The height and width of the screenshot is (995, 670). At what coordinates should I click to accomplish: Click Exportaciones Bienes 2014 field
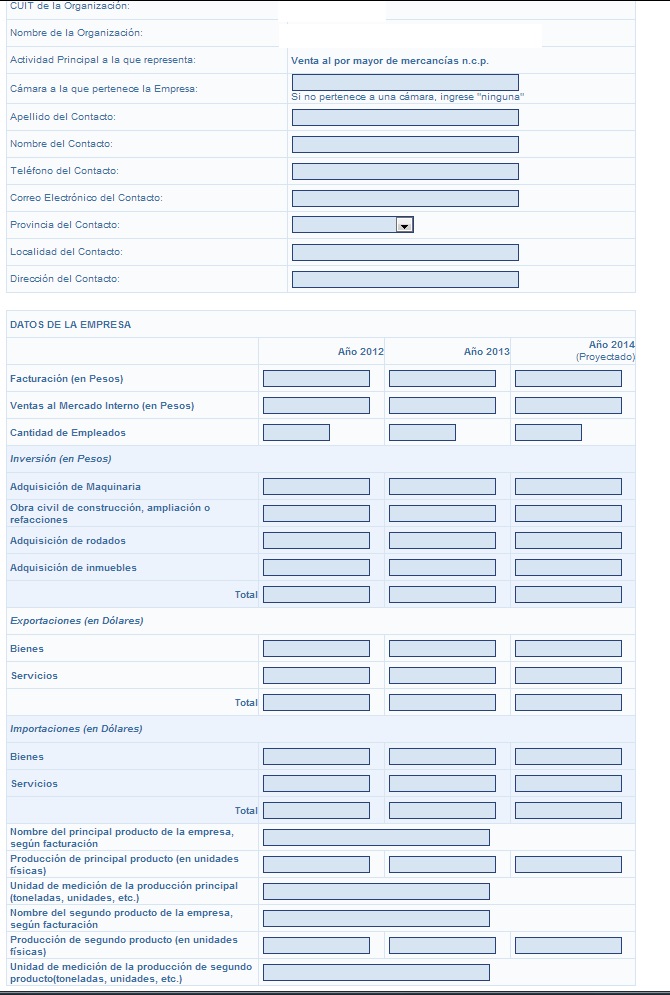click(568, 649)
